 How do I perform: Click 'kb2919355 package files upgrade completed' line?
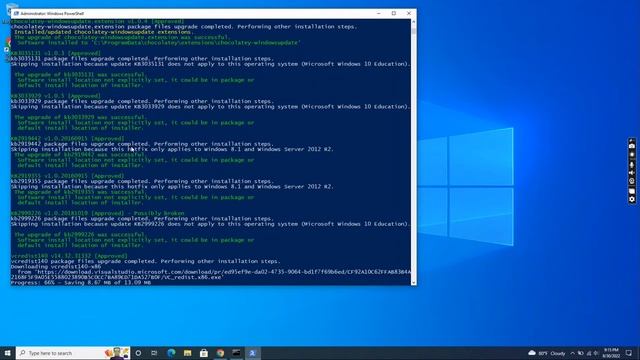click(142, 181)
